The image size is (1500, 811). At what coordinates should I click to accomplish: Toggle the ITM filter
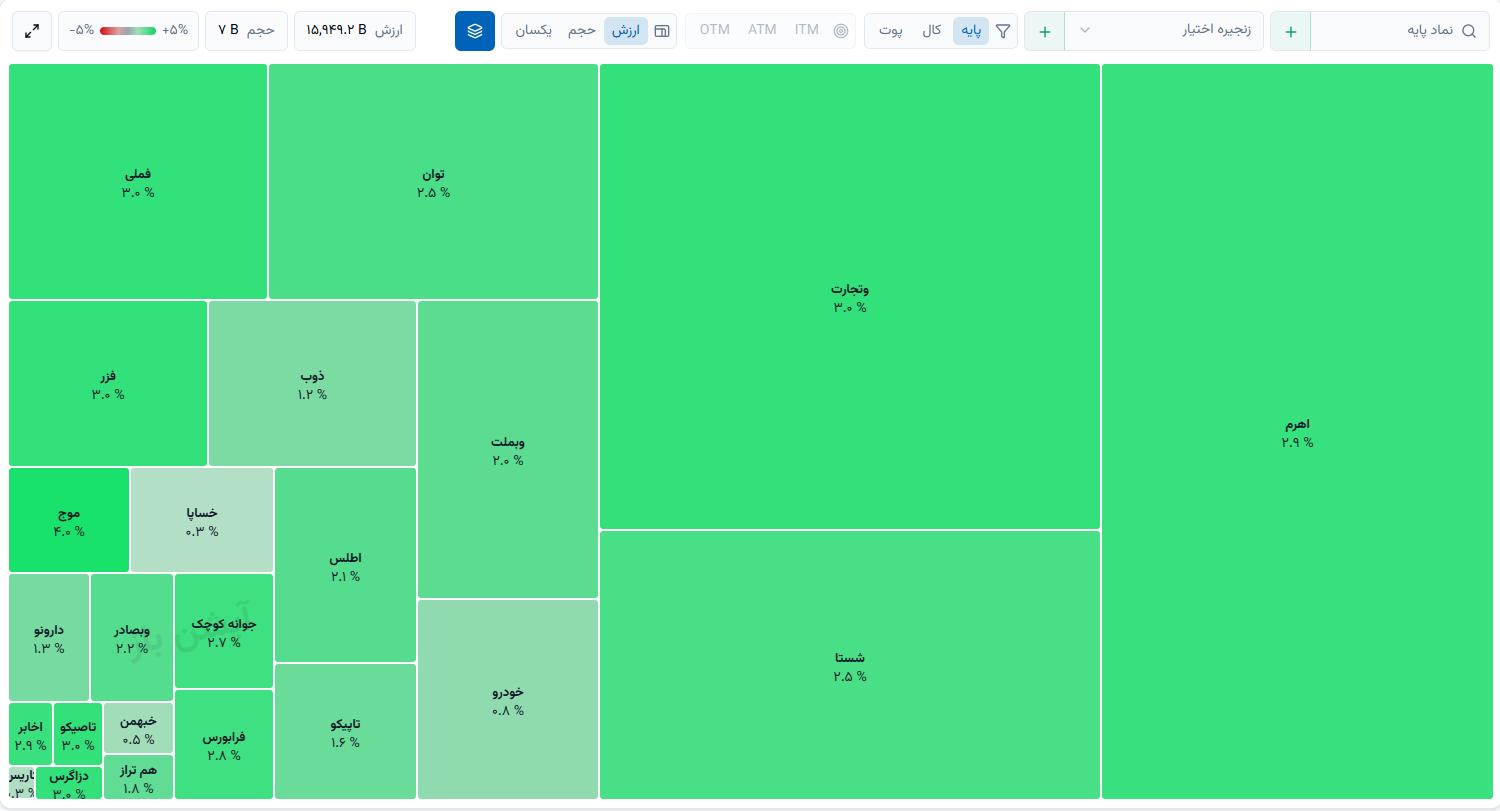(x=807, y=30)
